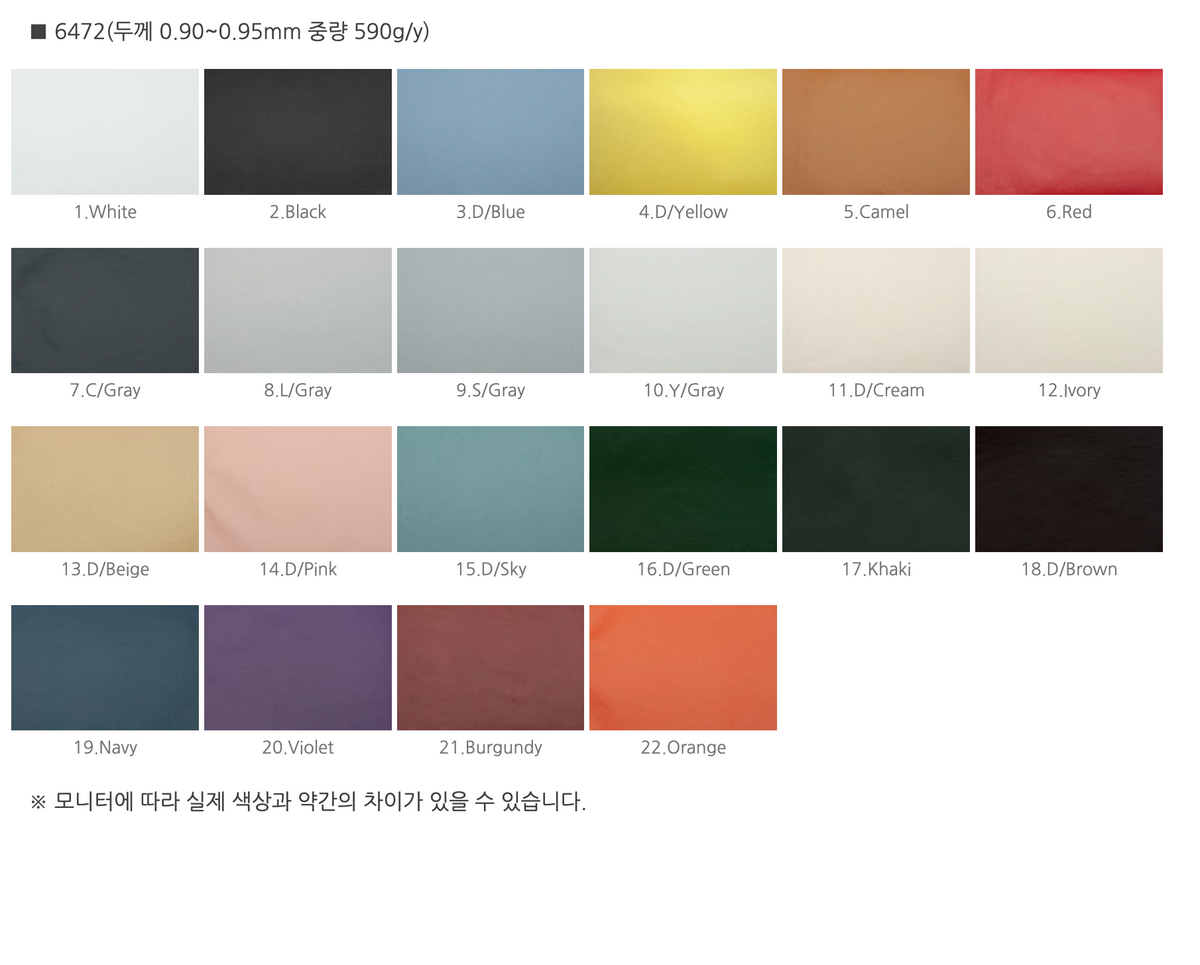Viewport: 1200px width, 965px height.
Task: Click the 16.D/Green swatch
Action: point(683,489)
